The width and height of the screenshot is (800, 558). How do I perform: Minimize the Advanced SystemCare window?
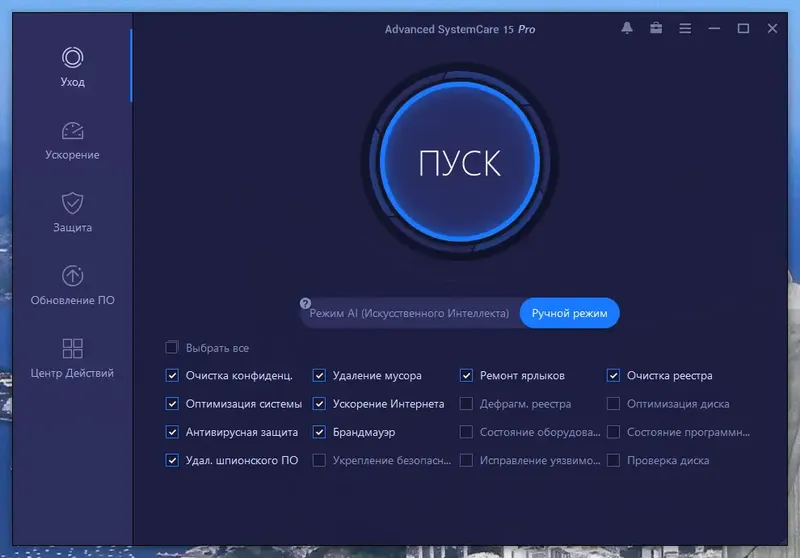(x=714, y=29)
